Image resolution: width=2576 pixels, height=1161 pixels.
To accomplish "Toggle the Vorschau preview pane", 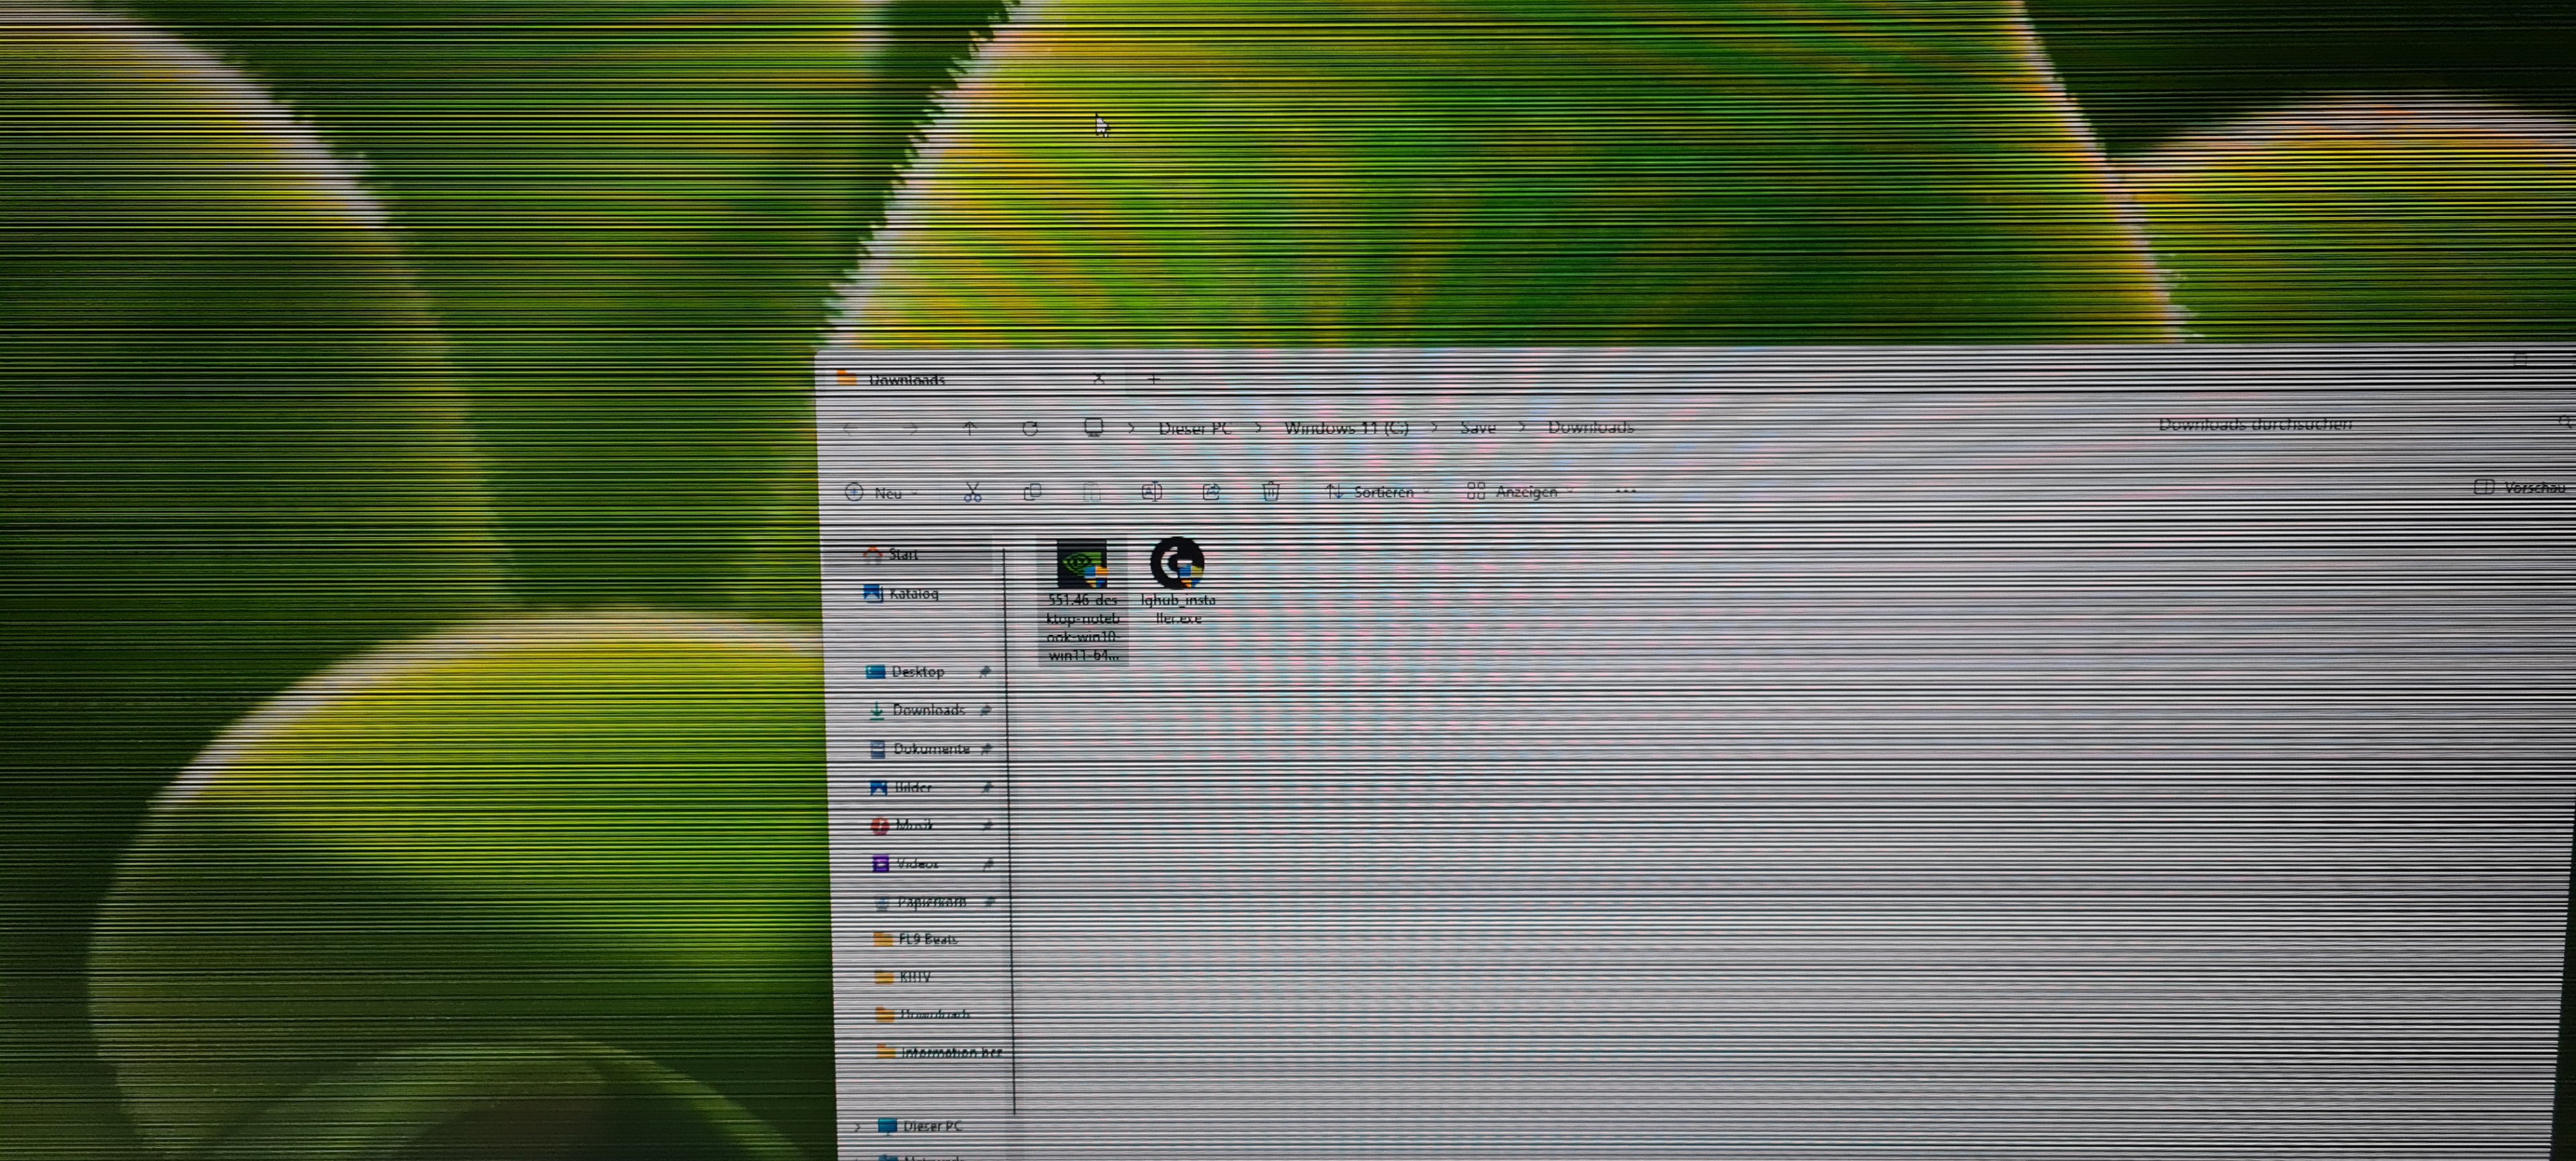I will 2520,487.
